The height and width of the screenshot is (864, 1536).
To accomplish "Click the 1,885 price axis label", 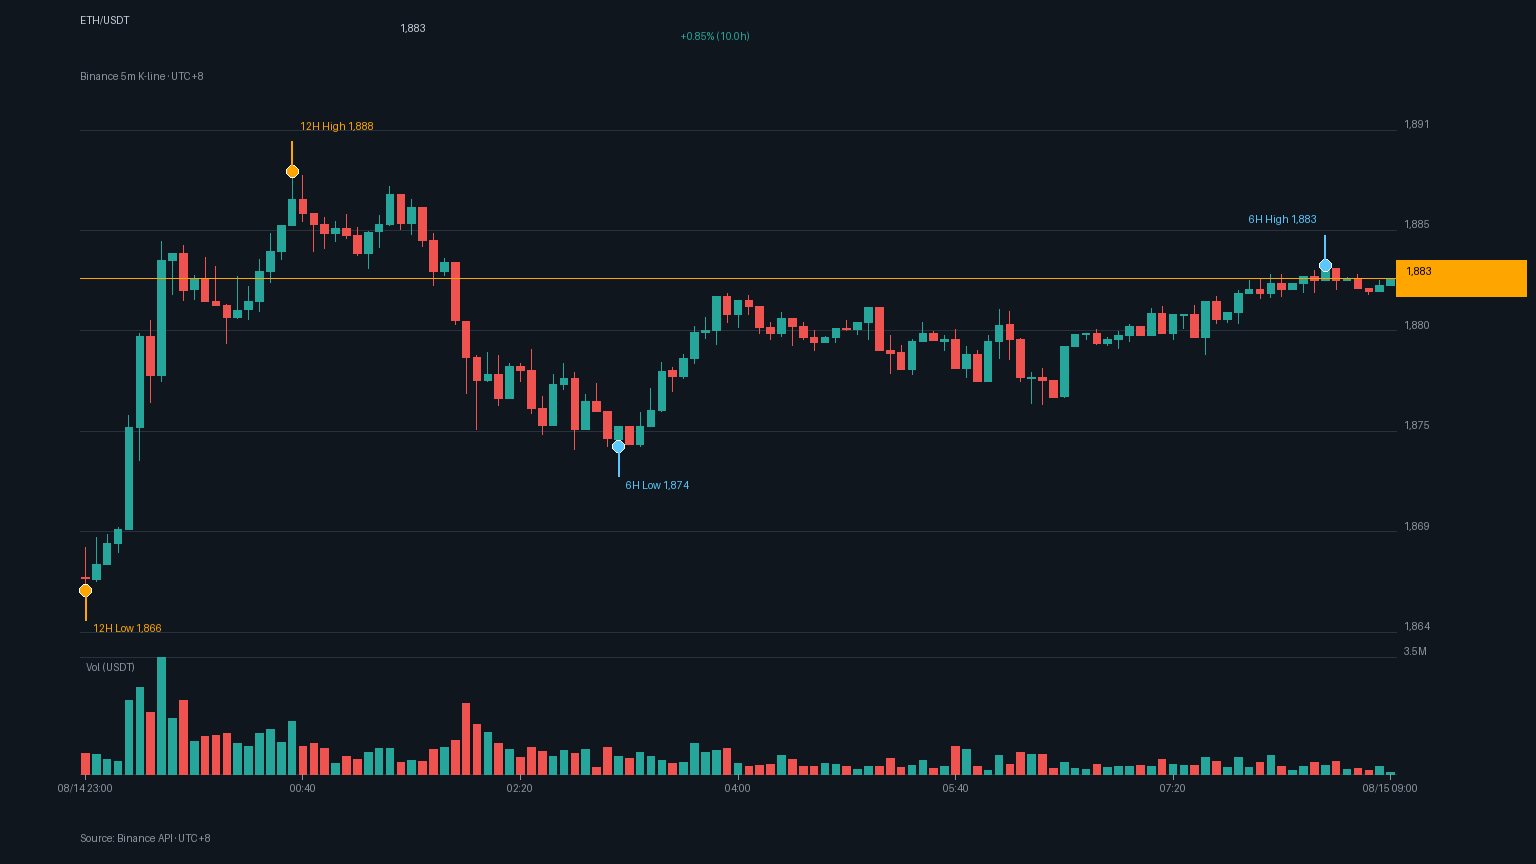I will [x=1417, y=224].
